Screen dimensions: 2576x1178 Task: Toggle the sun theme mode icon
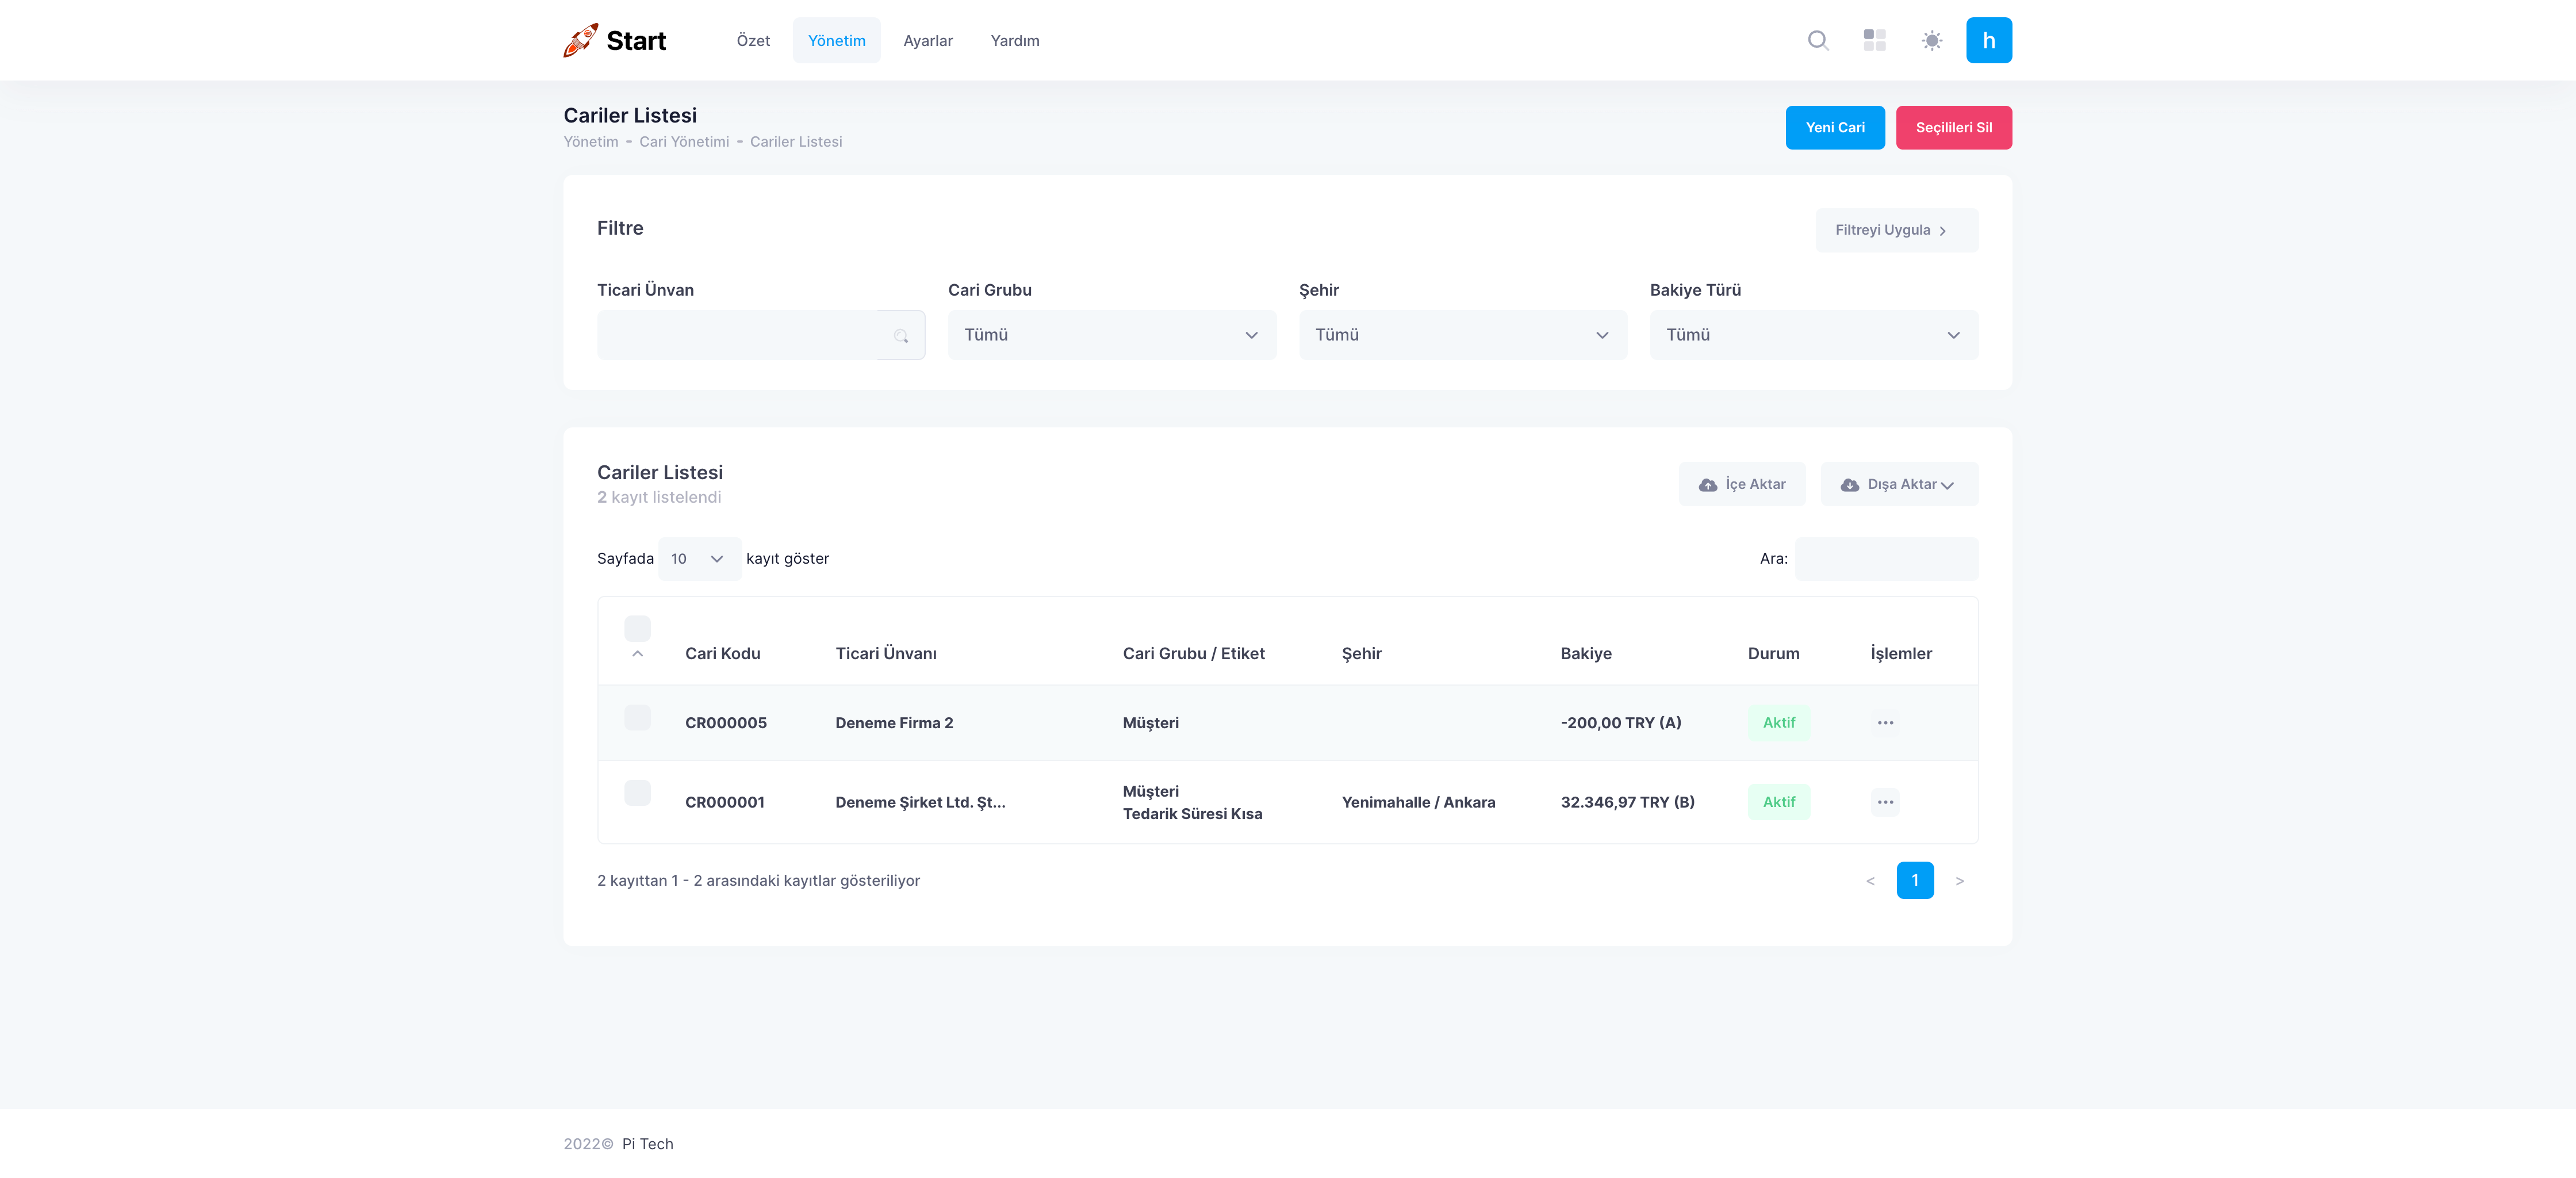click(x=1931, y=40)
